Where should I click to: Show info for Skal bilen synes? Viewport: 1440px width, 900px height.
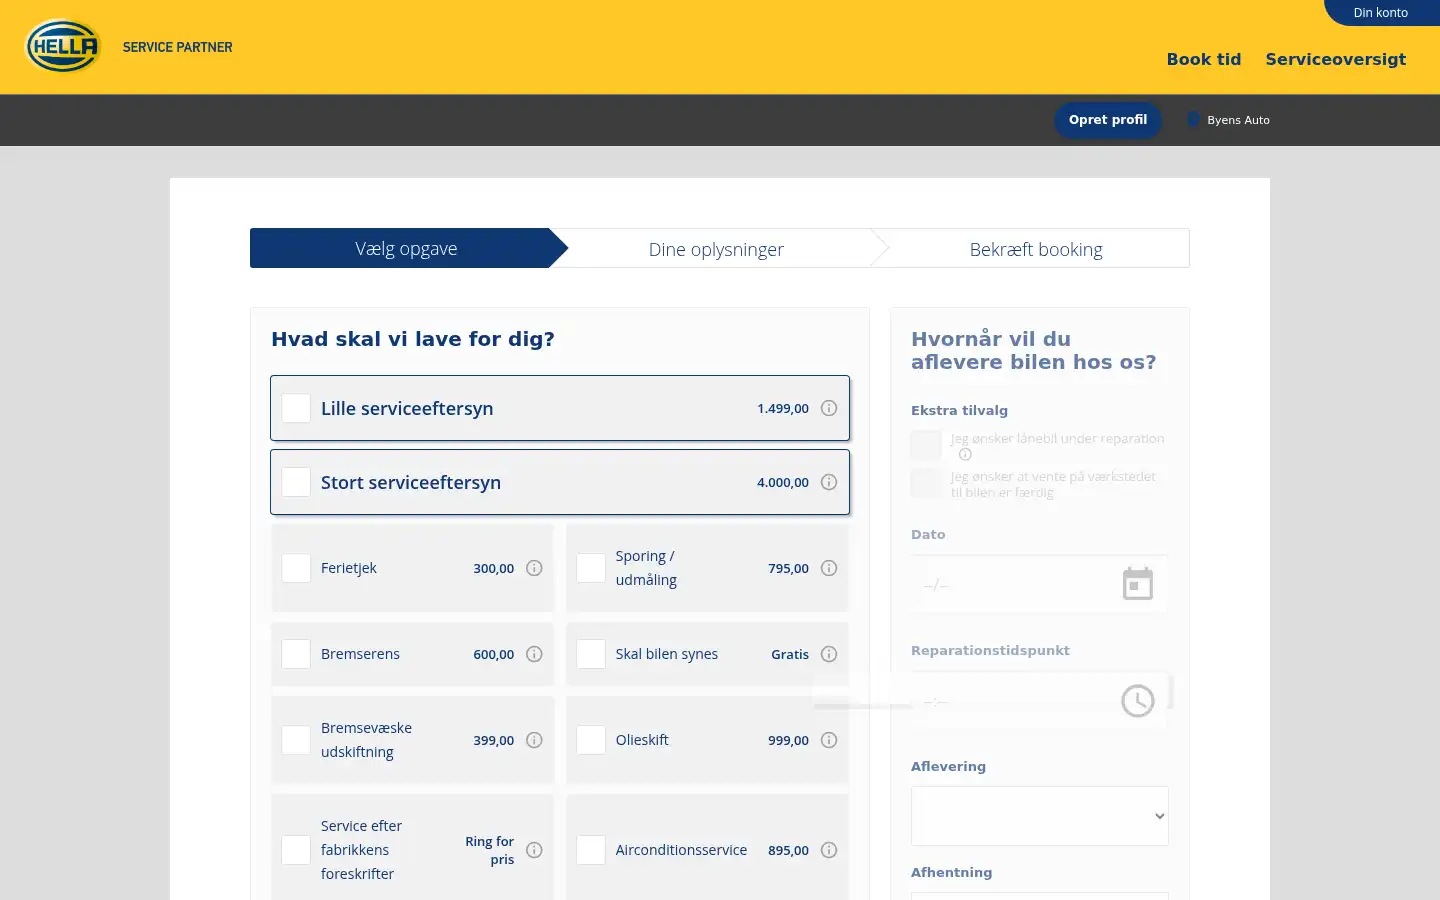[829, 654]
